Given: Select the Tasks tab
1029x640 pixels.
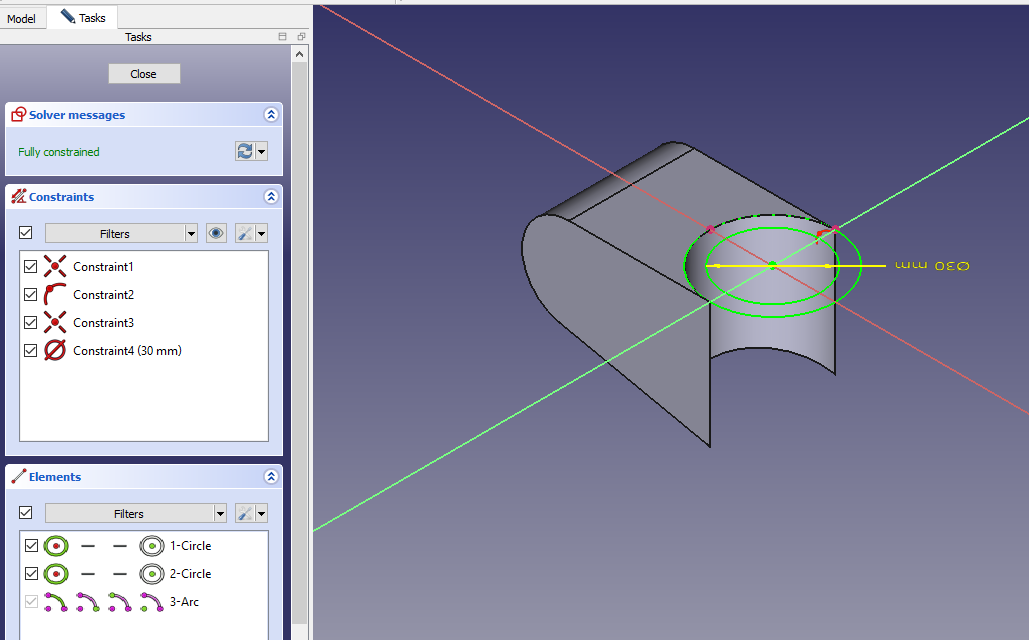Looking at the screenshot, I should 84,17.
